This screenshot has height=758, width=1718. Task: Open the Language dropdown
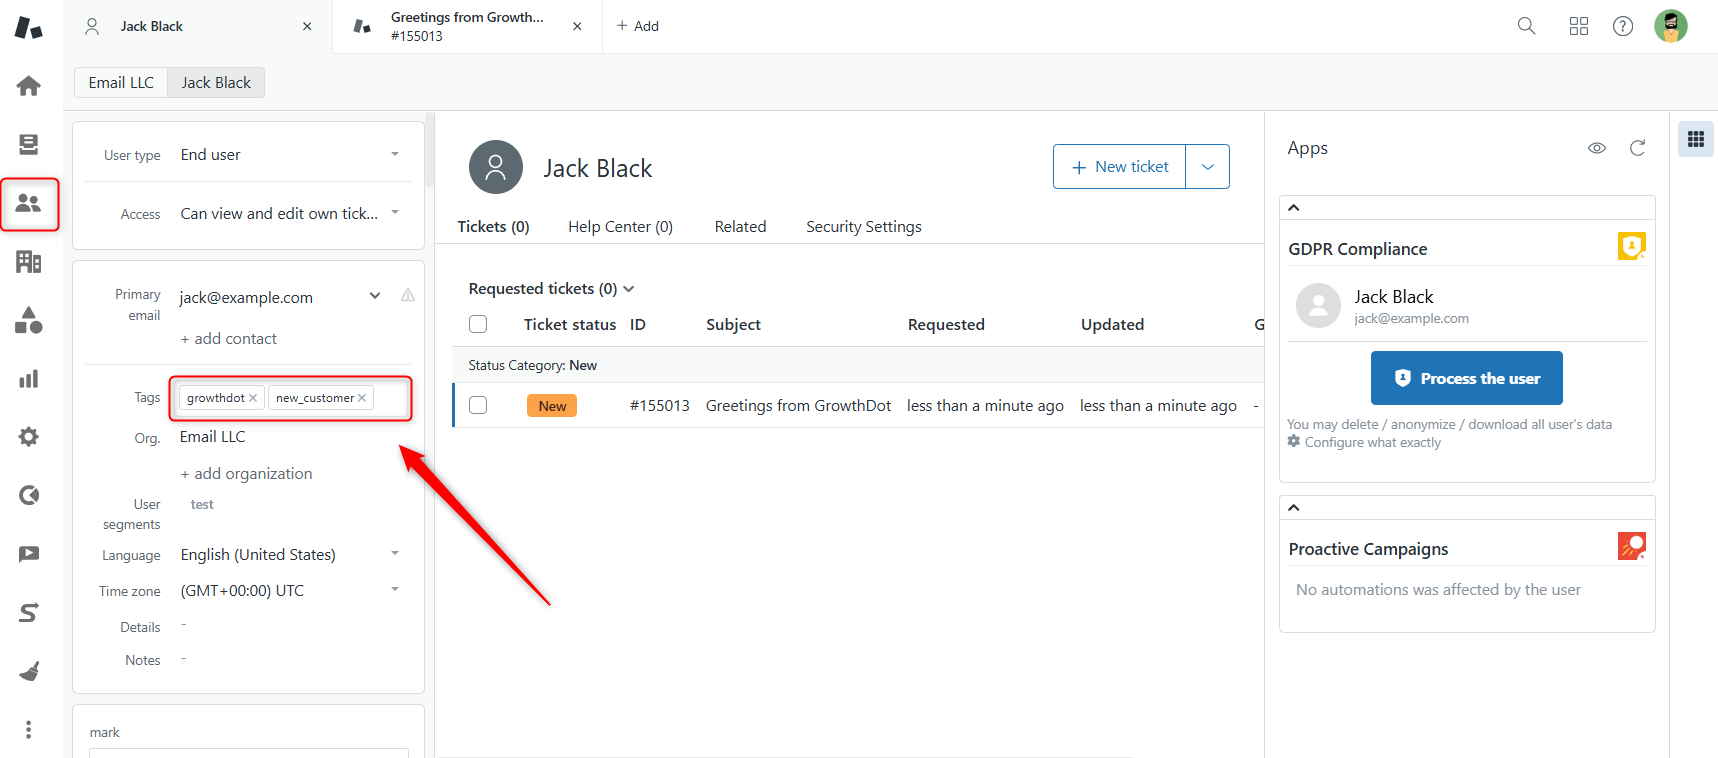point(290,554)
